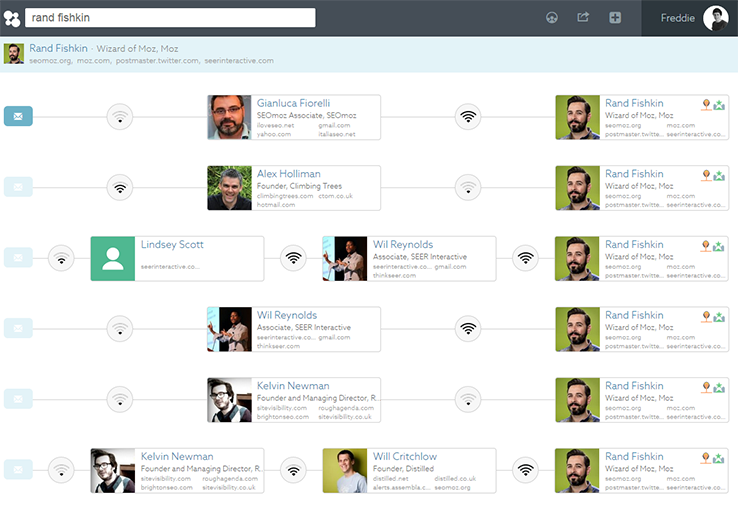Click the app logo in top-left corner

[x=12, y=18]
